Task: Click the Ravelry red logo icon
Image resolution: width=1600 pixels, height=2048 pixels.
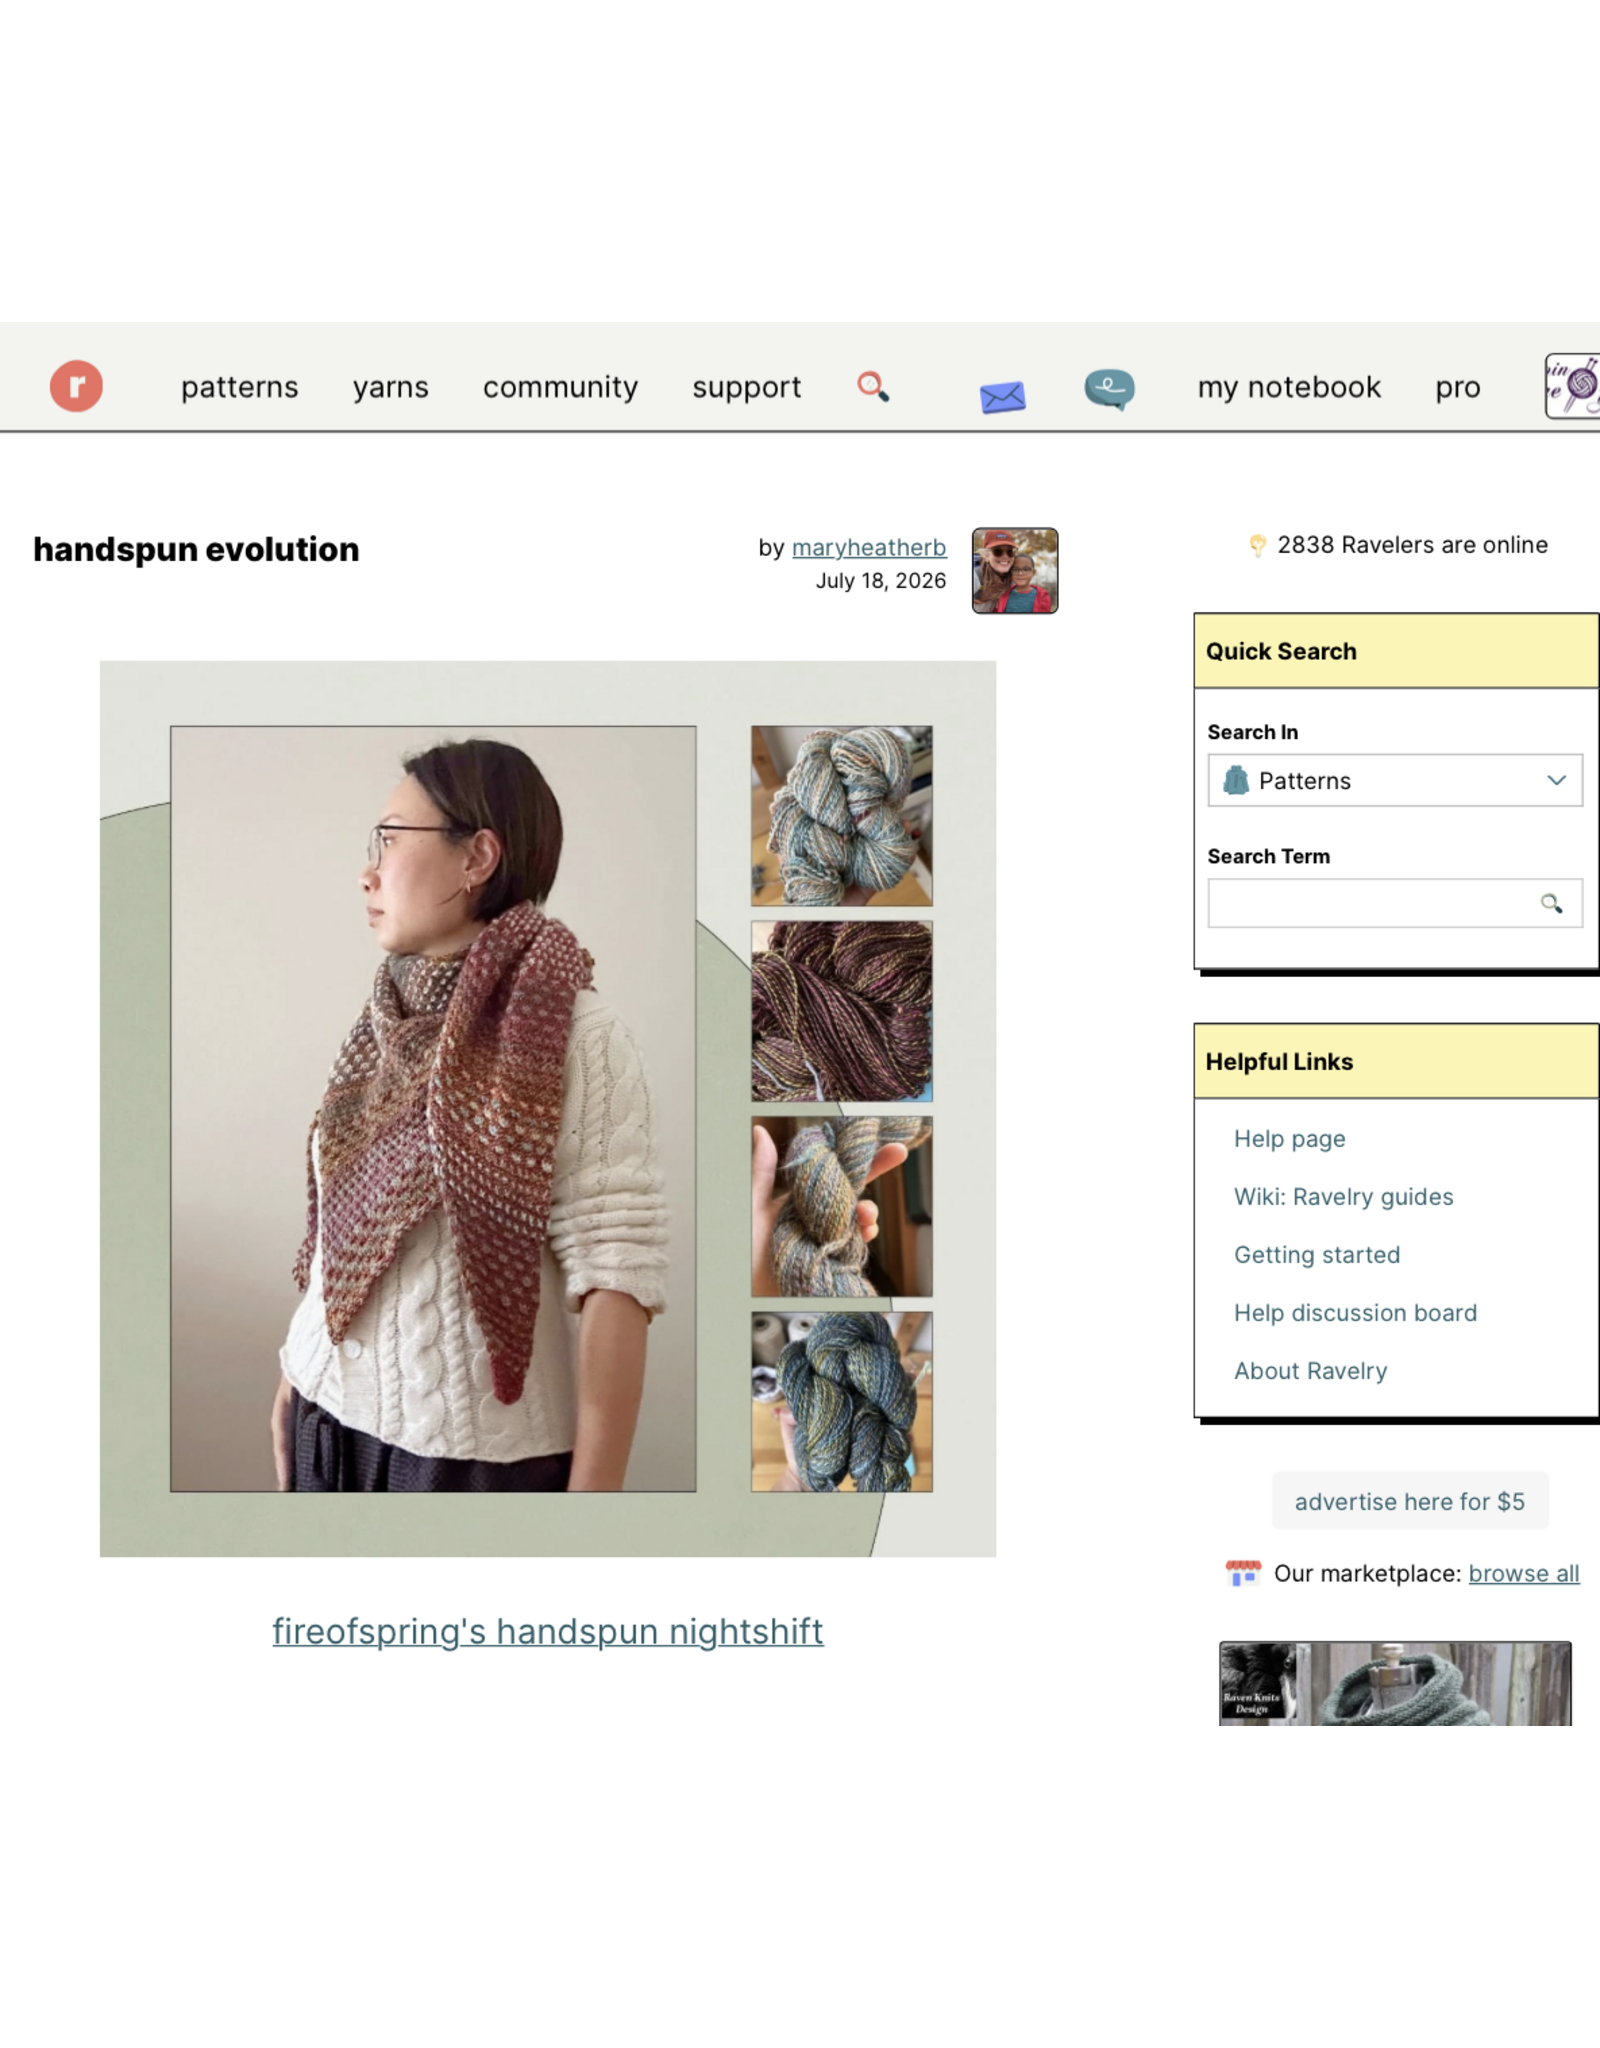Action: tap(76, 386)
